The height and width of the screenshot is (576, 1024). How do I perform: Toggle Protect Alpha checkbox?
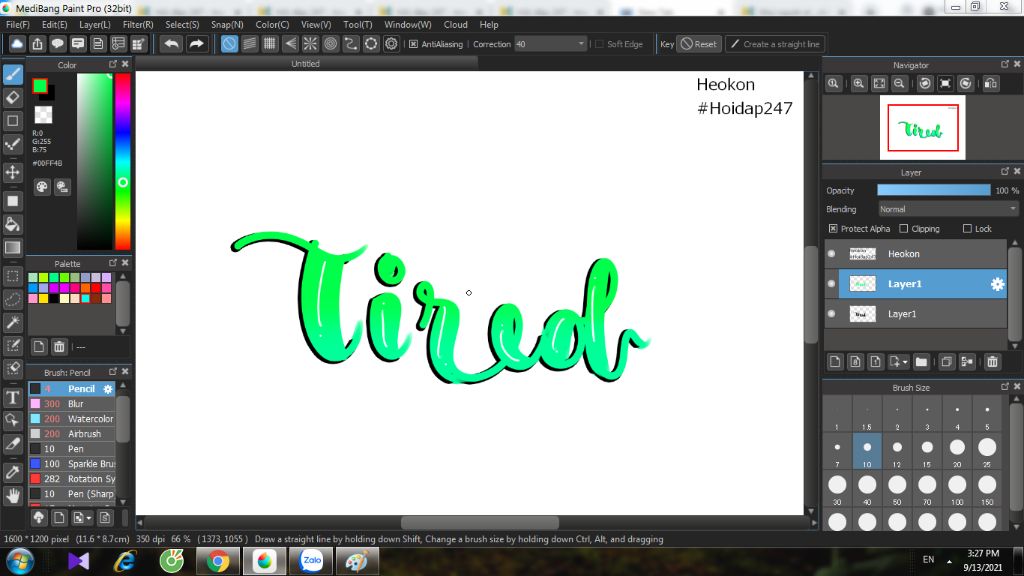pyautogui.click(x=833, y=229)
